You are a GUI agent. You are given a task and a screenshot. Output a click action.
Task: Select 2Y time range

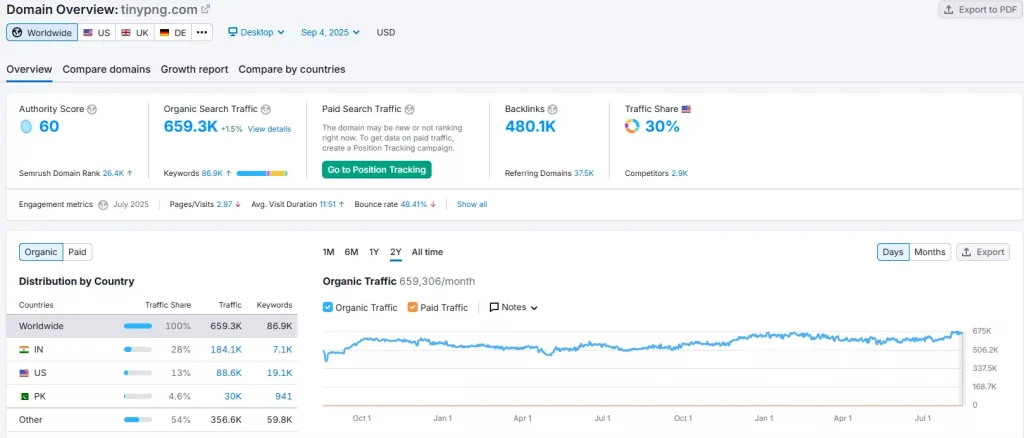coord(396,252)
